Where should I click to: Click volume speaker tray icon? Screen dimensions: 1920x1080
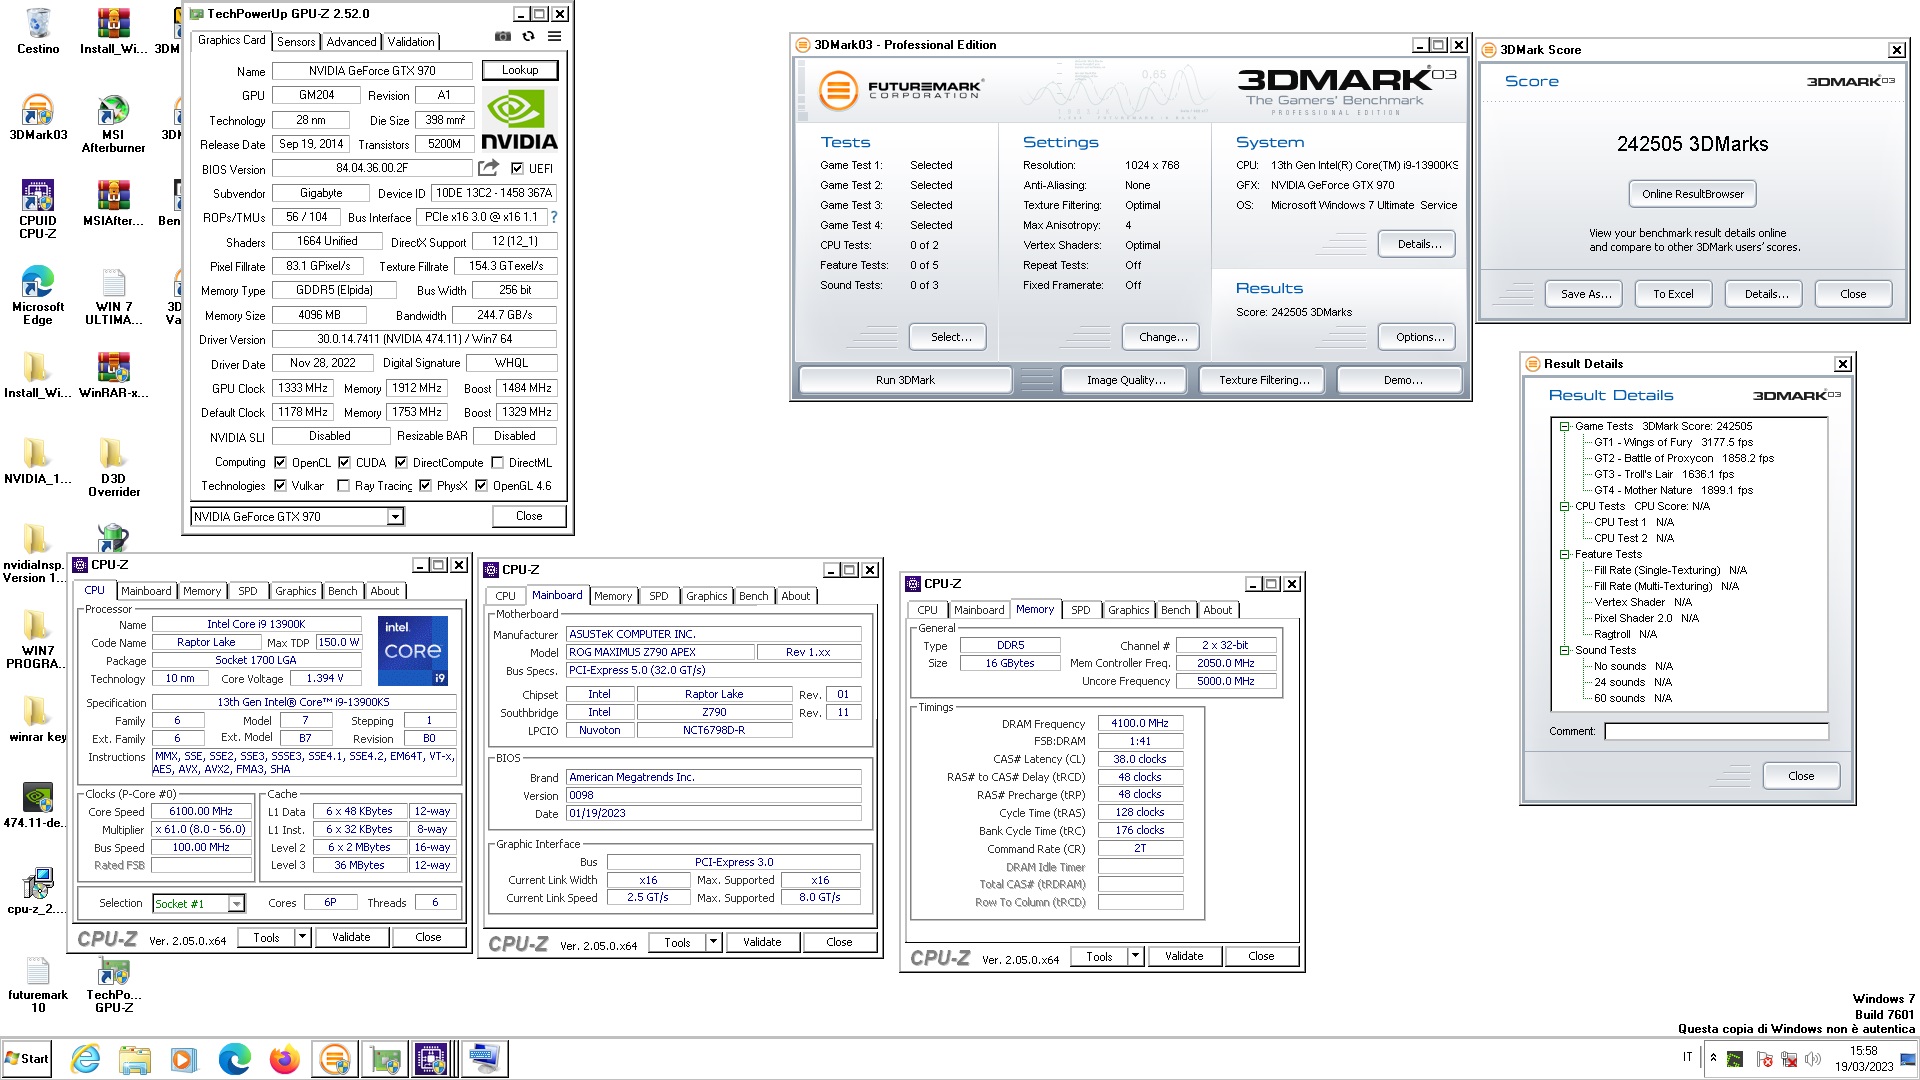[x=1814, y=1059]
